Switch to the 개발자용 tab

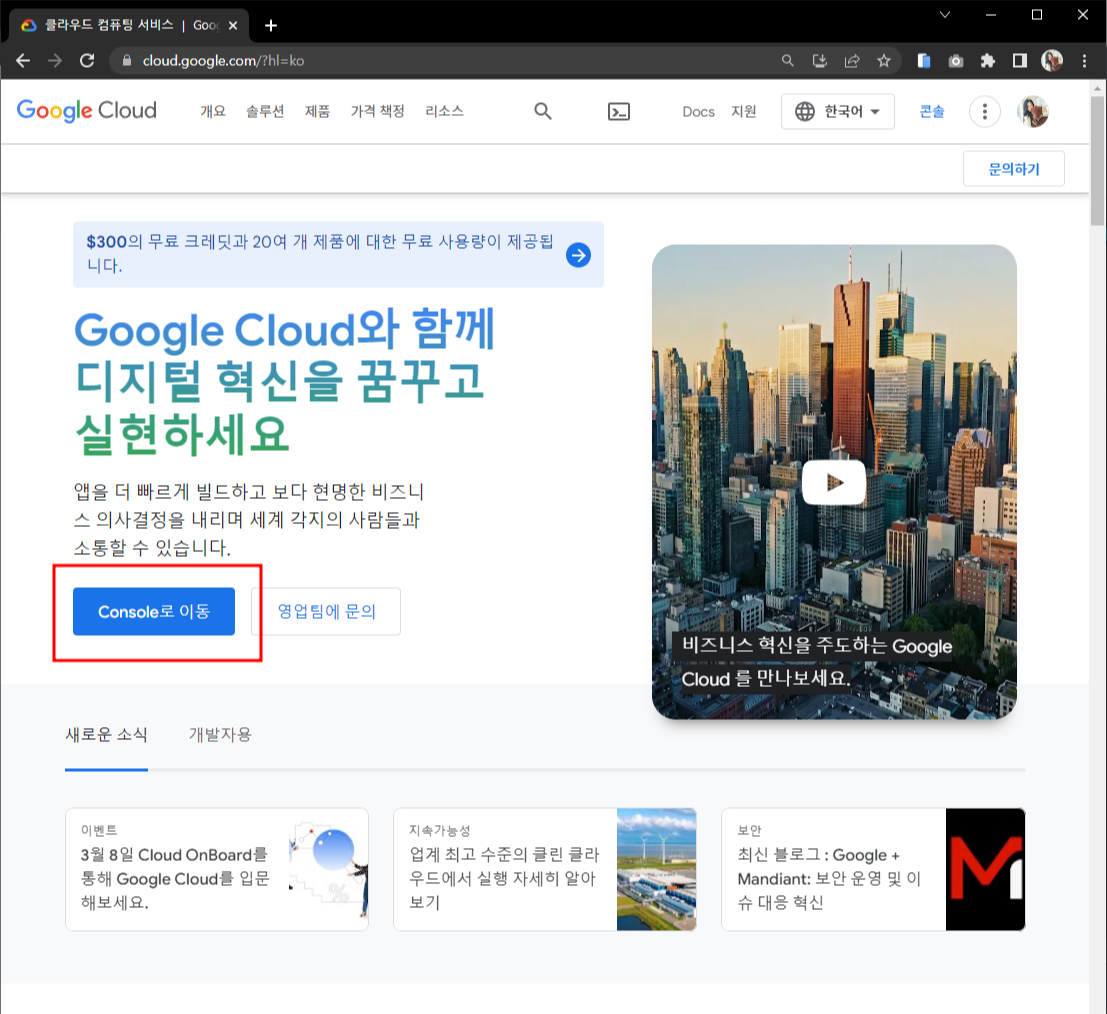tap(220, 735)
